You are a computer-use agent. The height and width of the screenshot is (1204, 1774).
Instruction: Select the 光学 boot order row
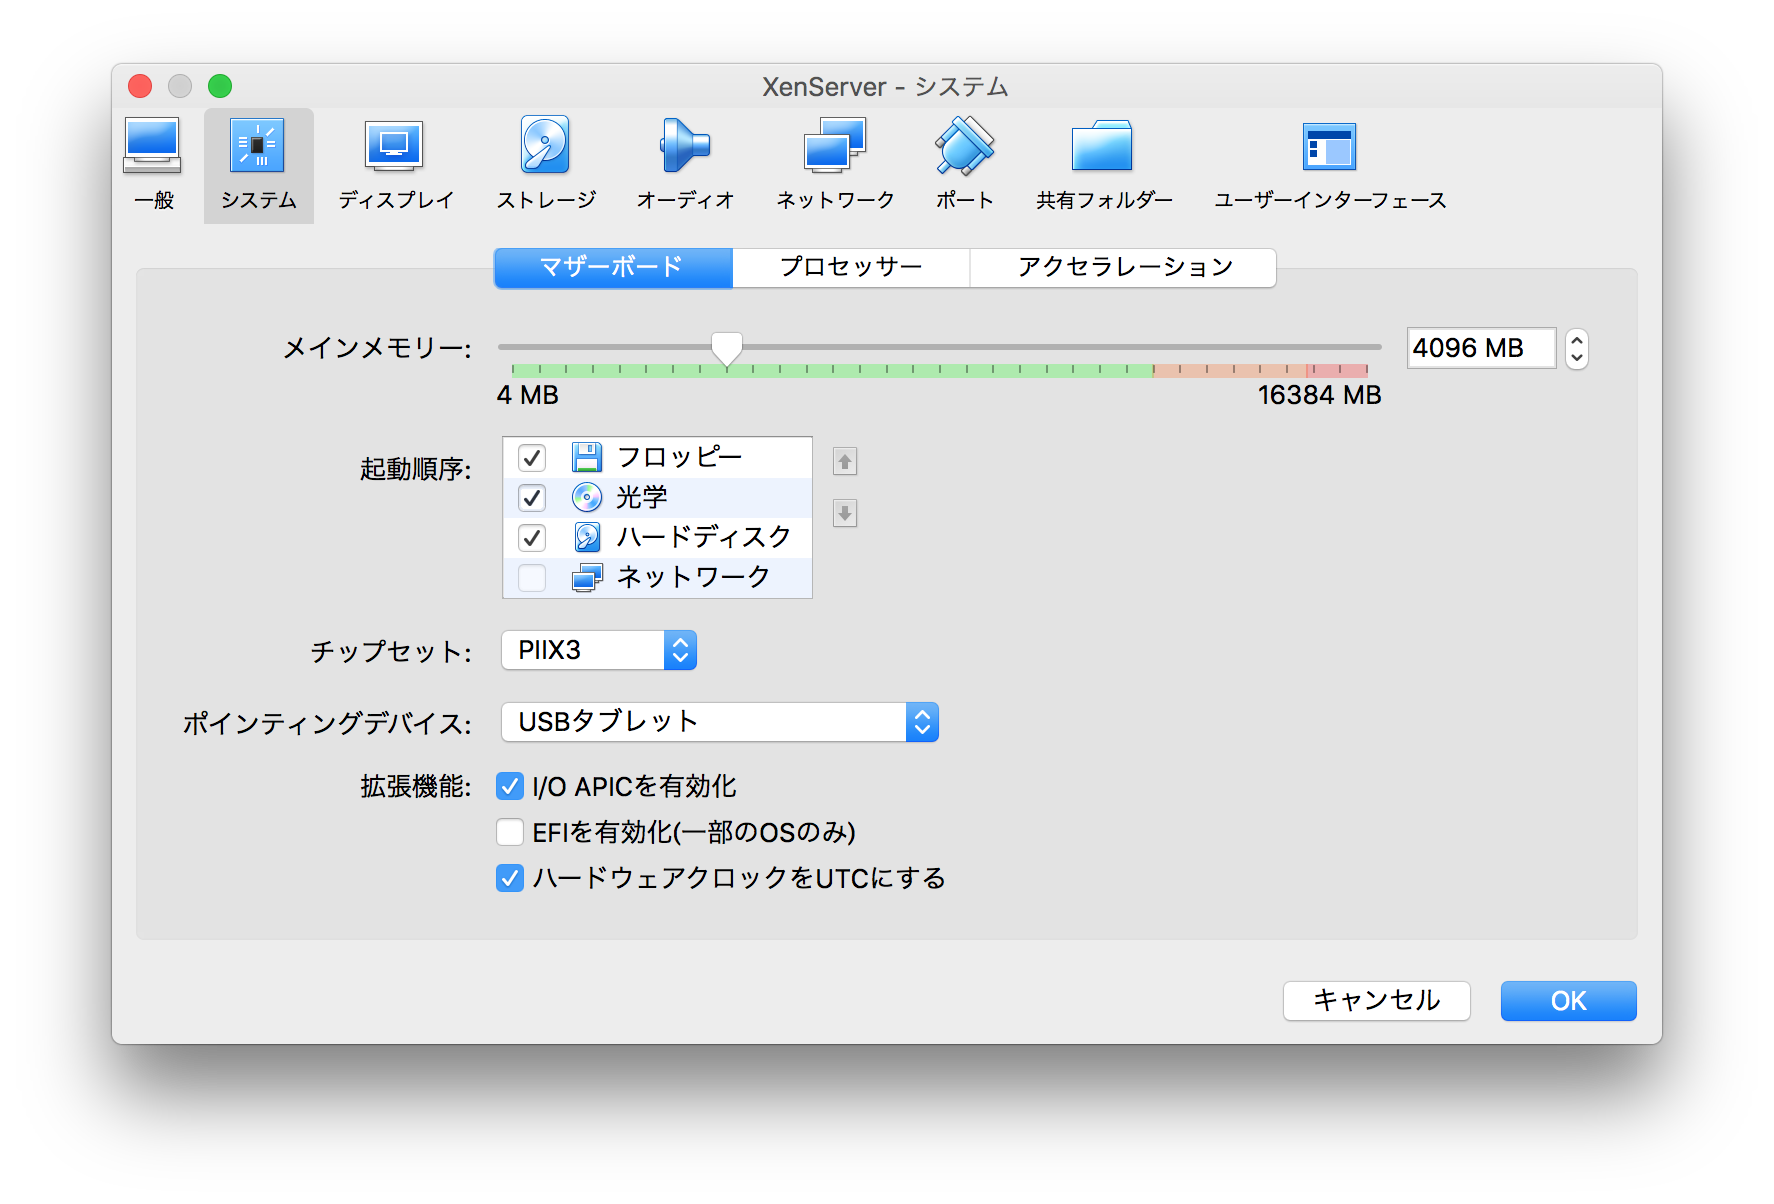(x=657, y=498)
